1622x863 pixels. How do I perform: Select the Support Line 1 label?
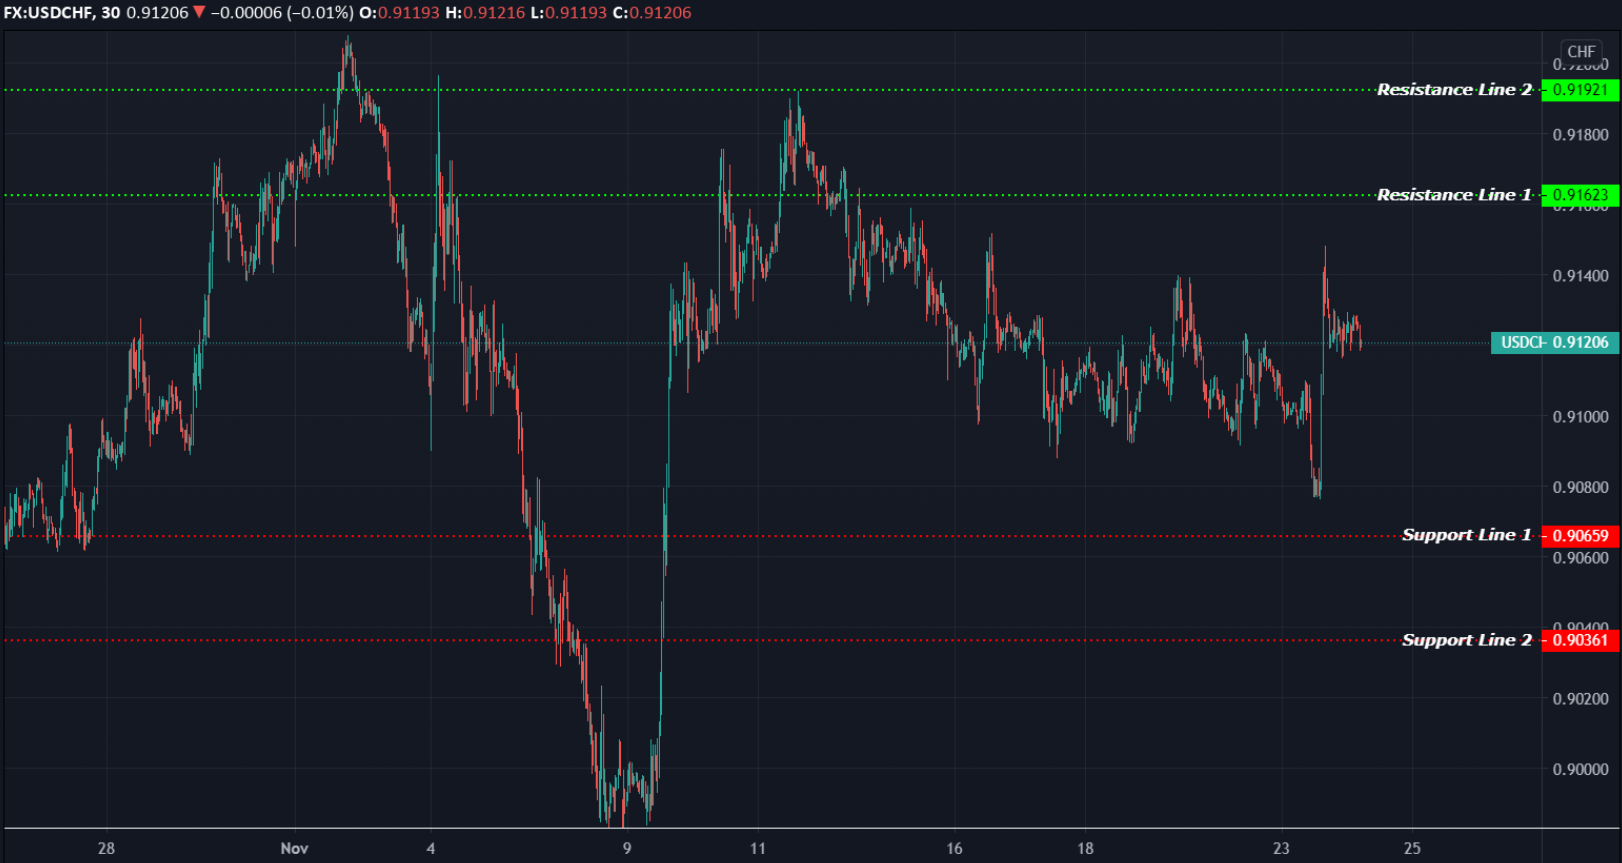pyautogui.click(x=1466, y=535)
